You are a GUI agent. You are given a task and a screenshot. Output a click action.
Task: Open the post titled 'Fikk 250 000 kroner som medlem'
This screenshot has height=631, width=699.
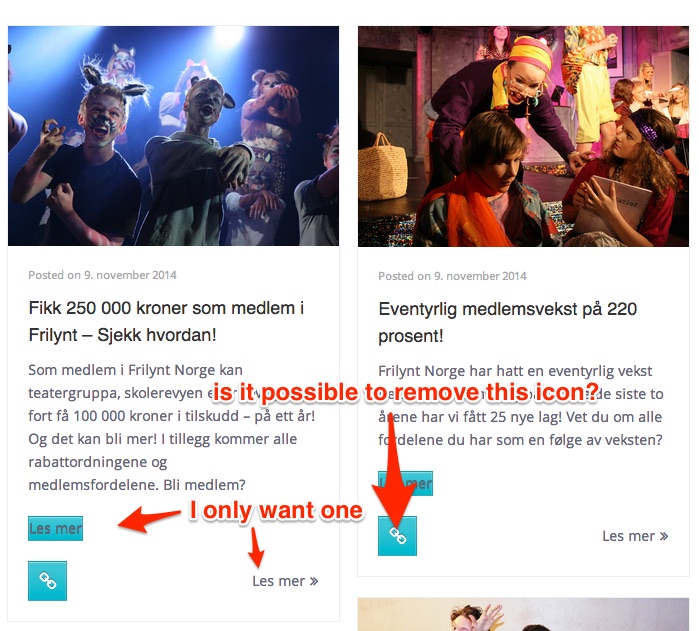pyautogui.click(x=166, y=321)
